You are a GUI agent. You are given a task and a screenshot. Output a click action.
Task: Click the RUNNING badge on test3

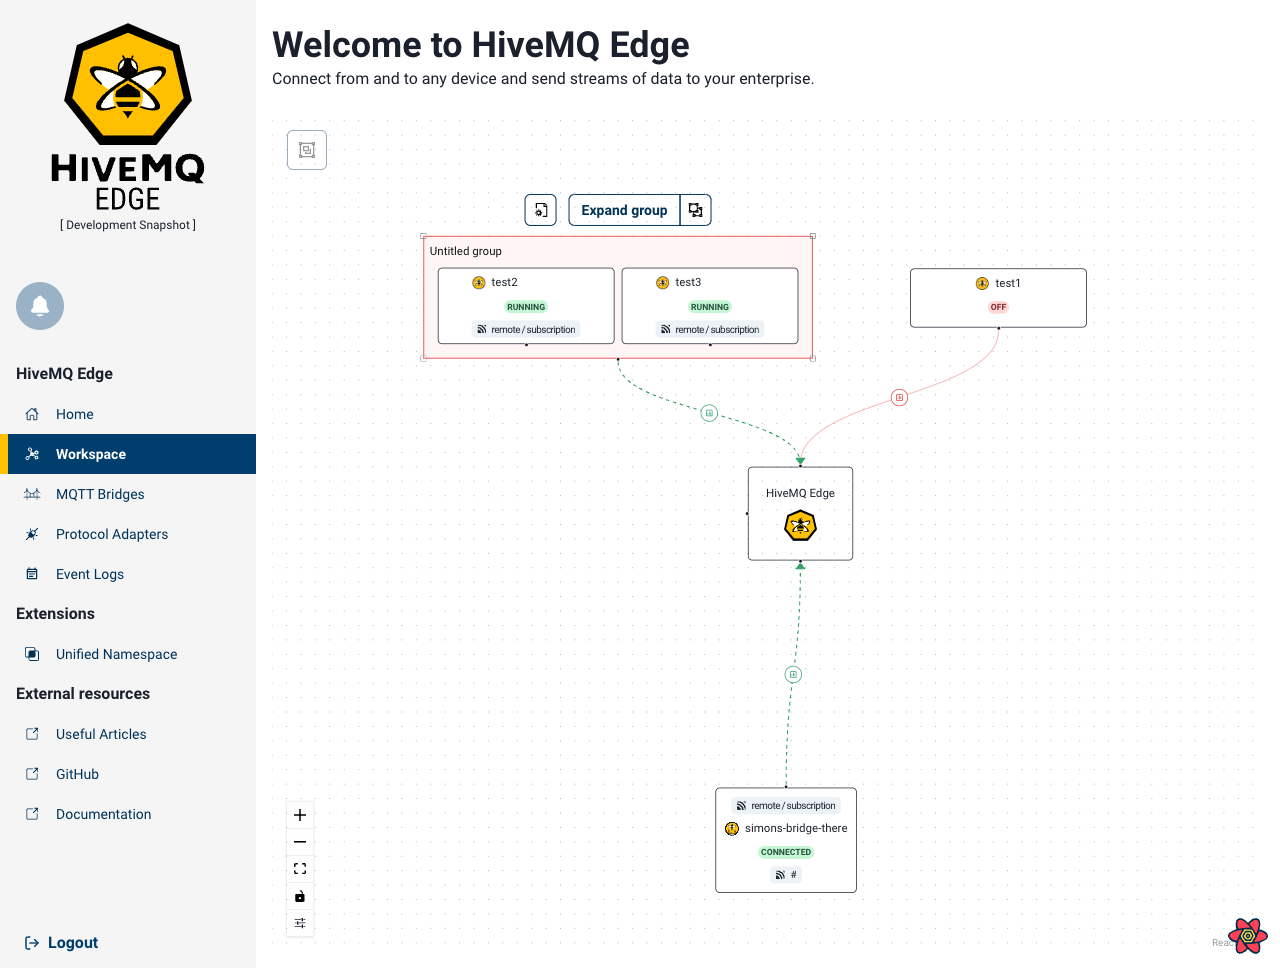coord(710,307)
